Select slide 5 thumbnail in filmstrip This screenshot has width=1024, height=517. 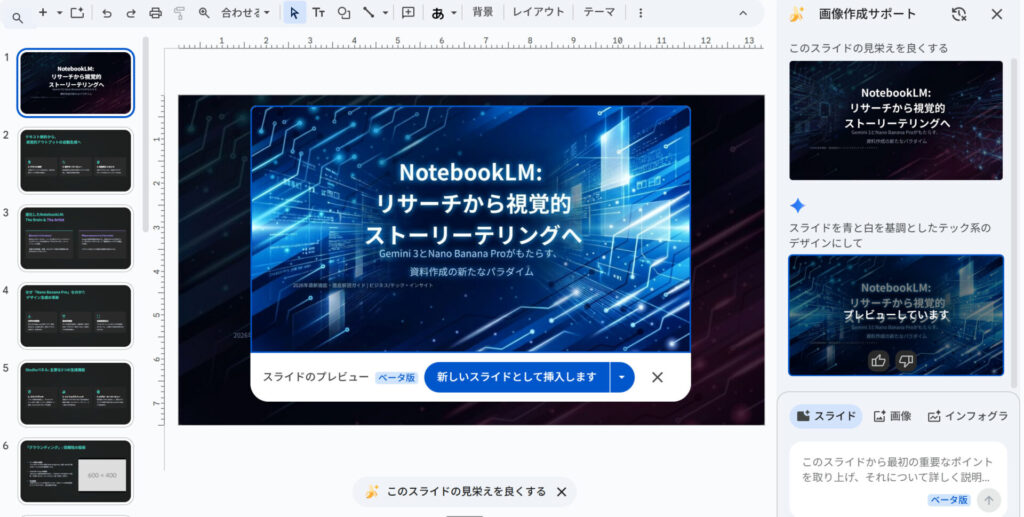coord(76,394)
